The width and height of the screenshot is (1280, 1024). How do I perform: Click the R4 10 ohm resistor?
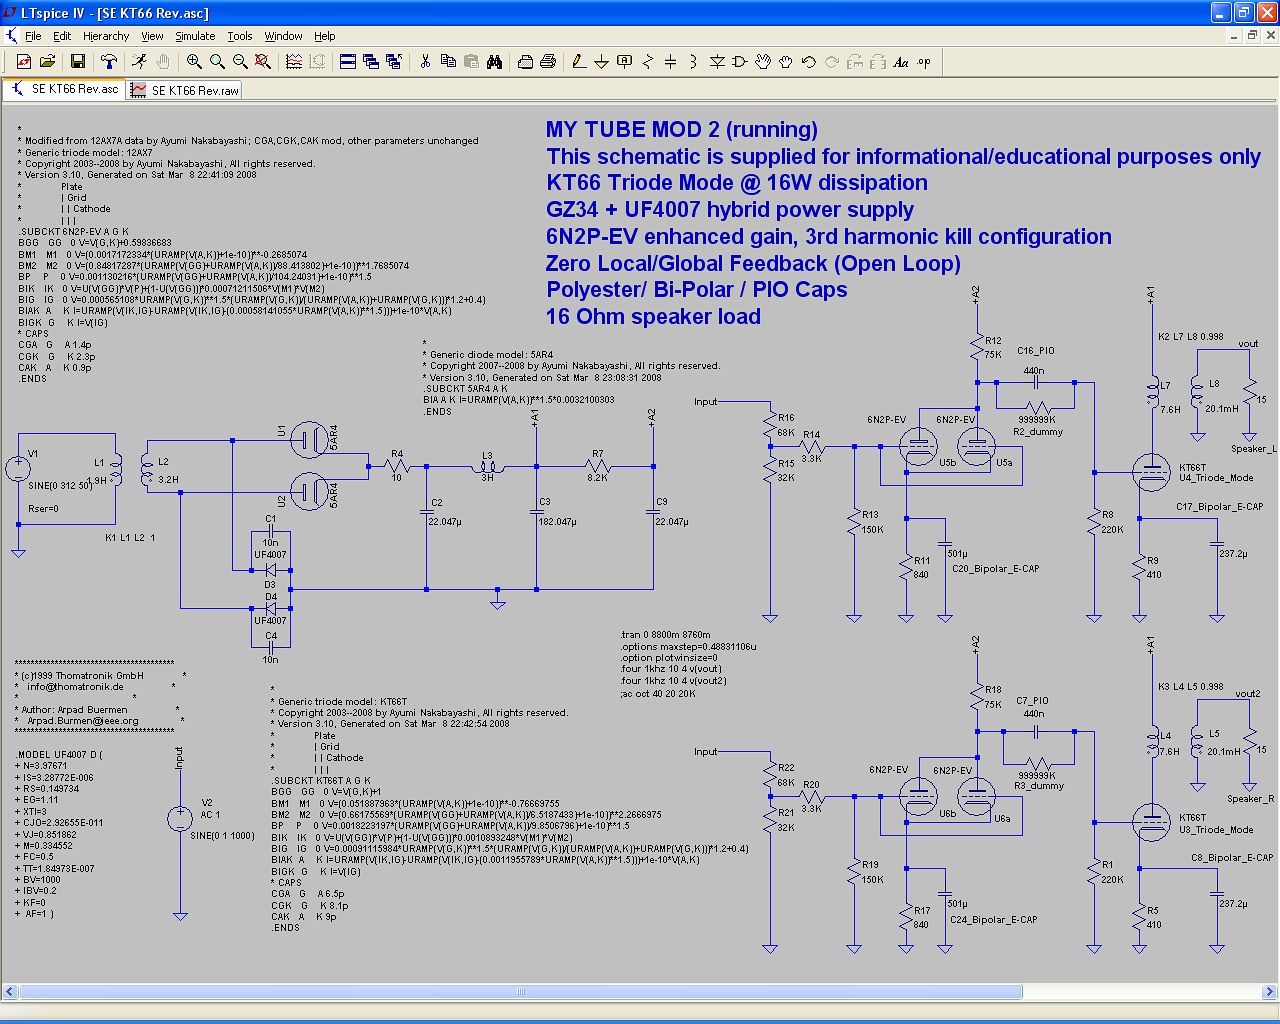[397, 466]
